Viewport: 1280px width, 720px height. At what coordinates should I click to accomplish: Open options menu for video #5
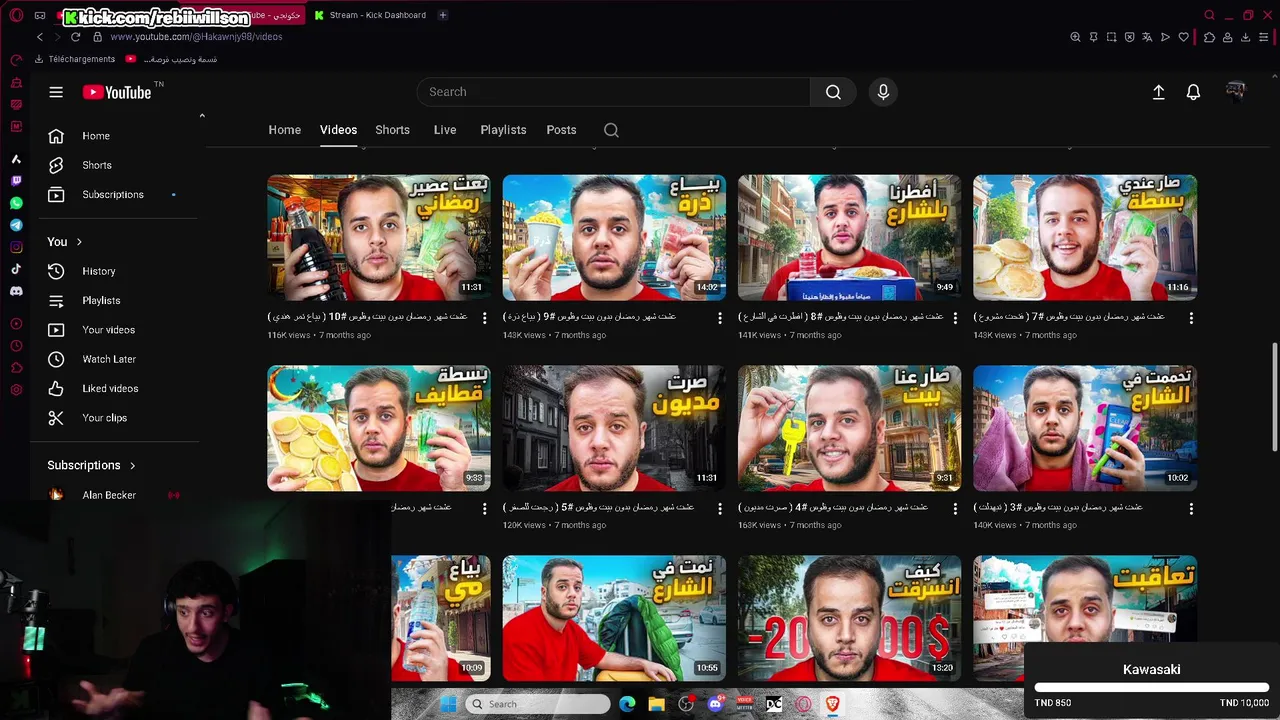click(x=720, y=508)
